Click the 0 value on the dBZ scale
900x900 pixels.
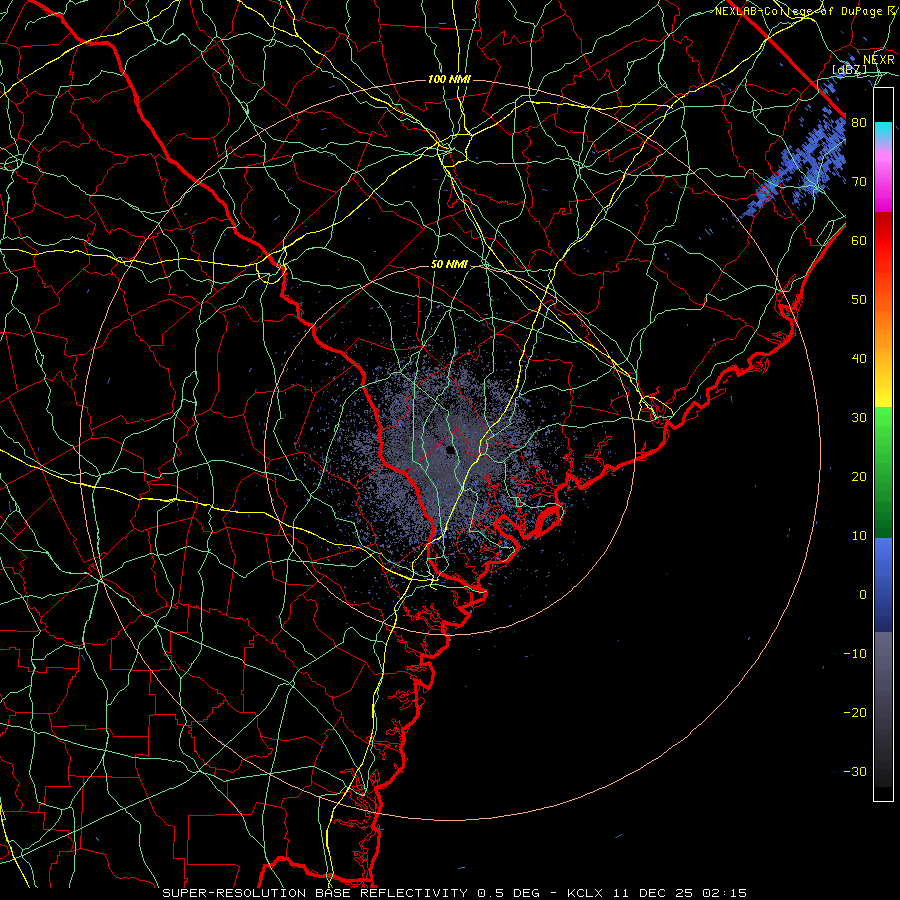pos(863,595)
